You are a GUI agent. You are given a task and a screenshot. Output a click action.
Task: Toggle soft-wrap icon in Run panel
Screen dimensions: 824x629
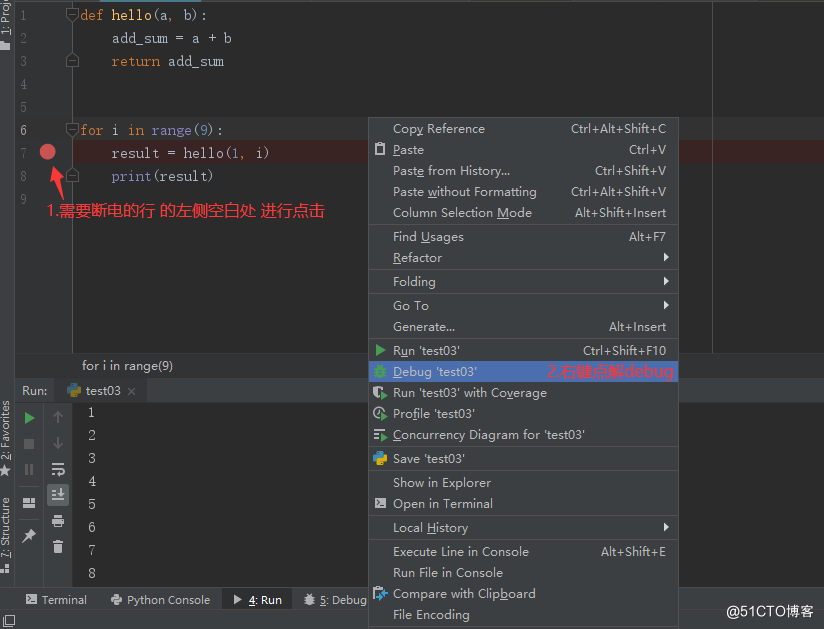point(58,469)
